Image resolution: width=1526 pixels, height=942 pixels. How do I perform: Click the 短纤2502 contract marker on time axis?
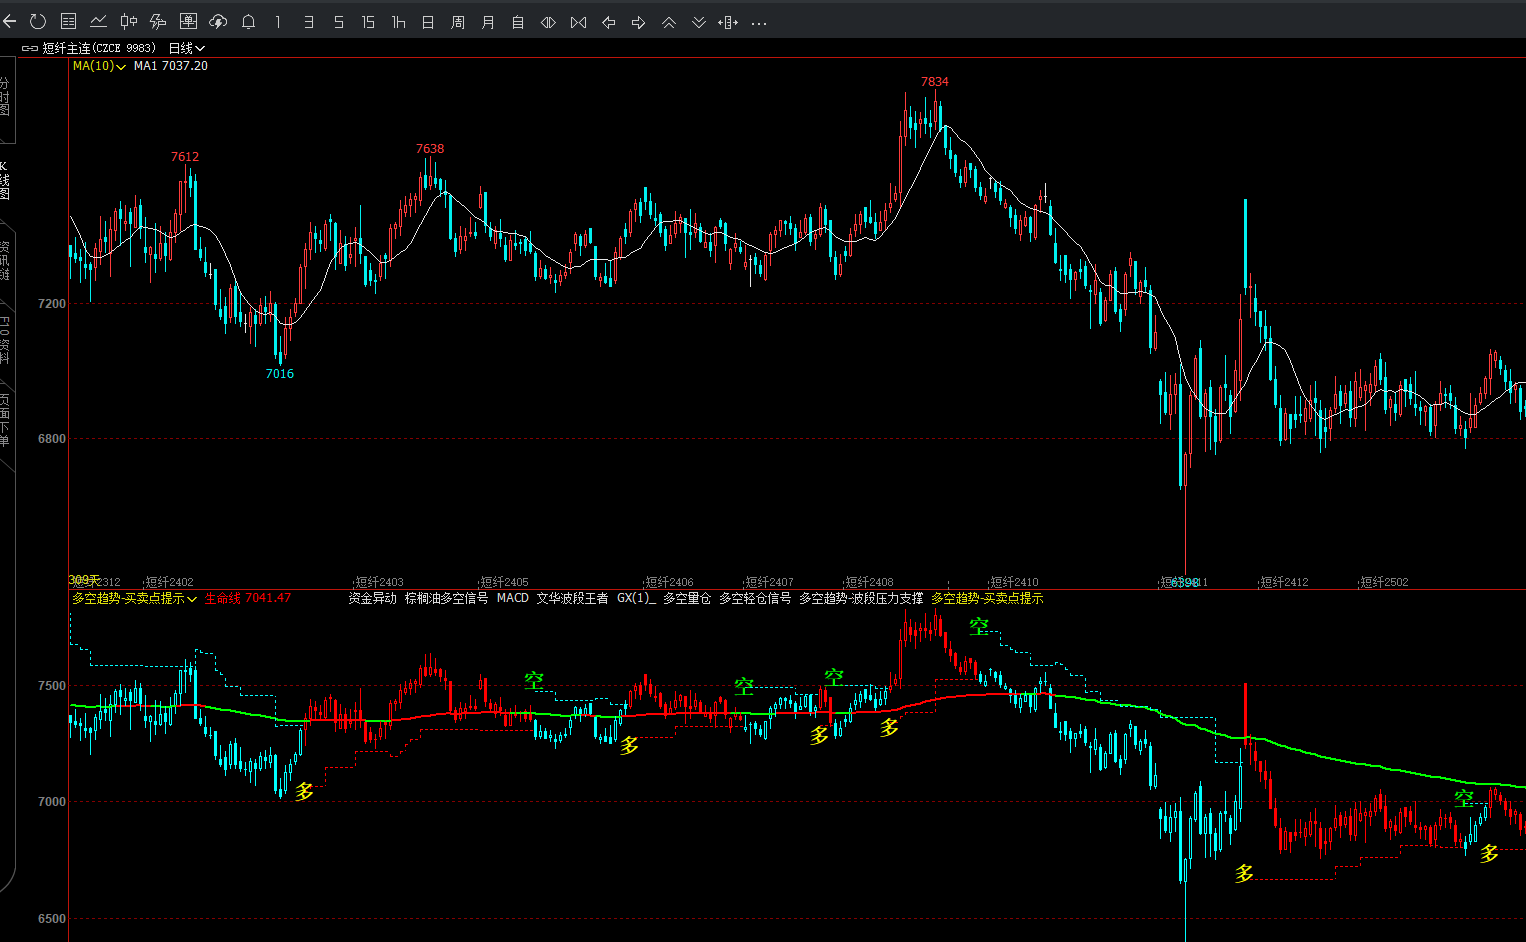coord(1384,582)
